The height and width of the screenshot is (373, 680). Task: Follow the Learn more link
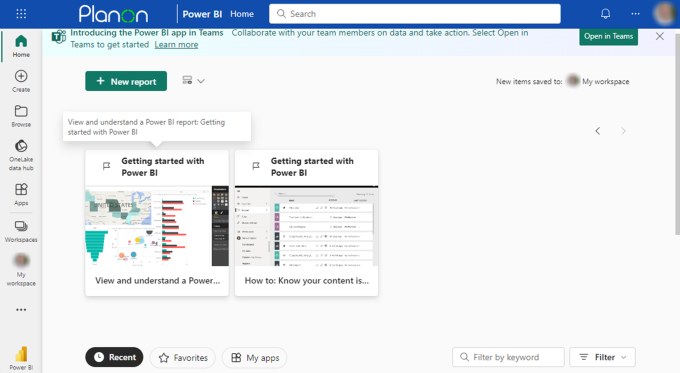point(176,45)
